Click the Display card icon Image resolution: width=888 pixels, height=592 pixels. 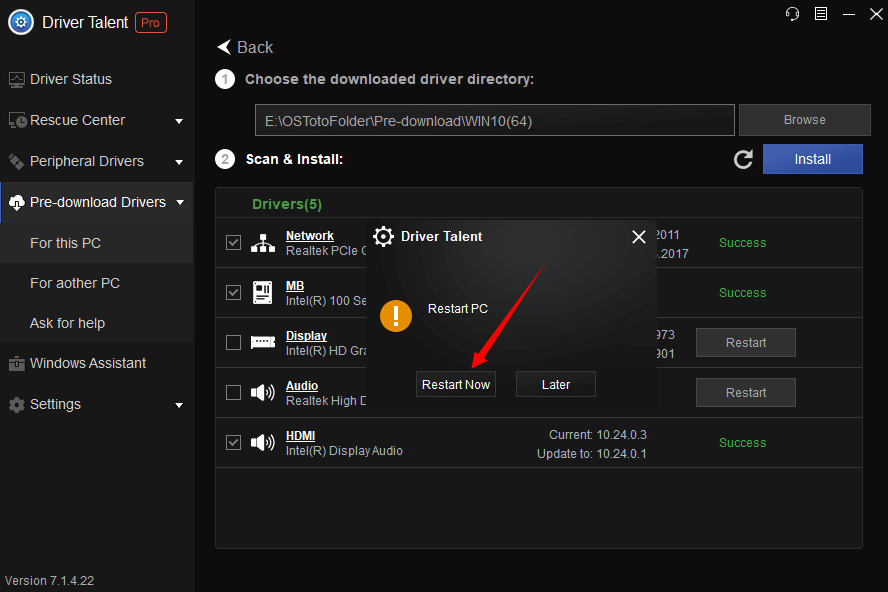[x=263, y=343]
